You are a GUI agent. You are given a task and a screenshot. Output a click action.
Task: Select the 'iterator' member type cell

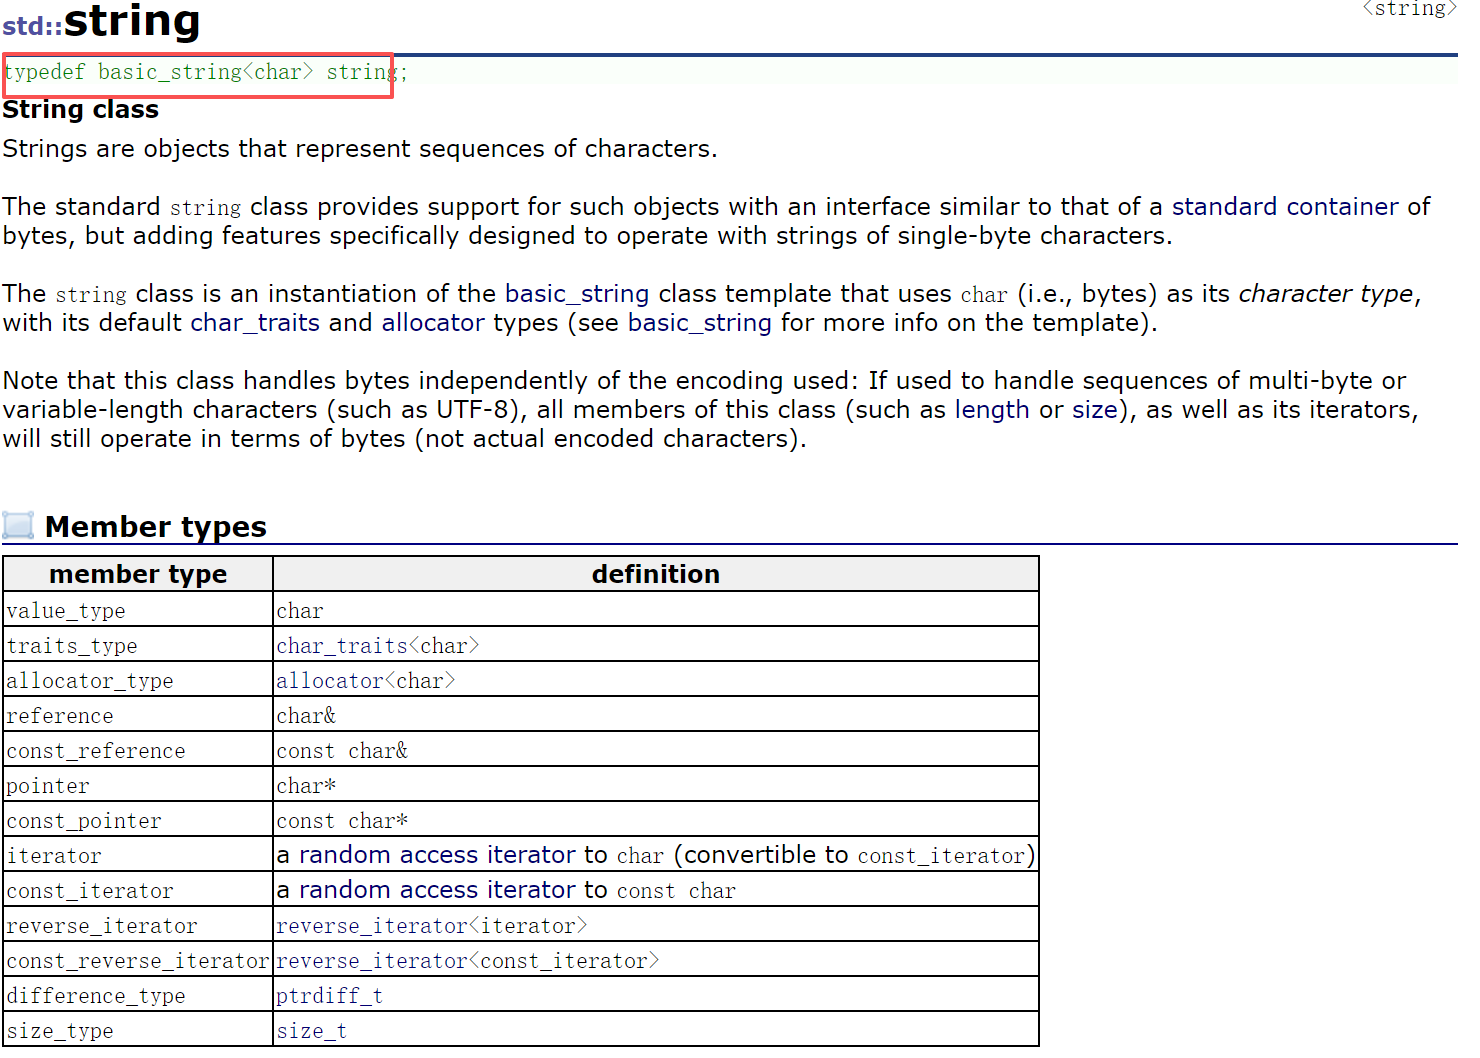pyautogui.click(x=138, y=855)
